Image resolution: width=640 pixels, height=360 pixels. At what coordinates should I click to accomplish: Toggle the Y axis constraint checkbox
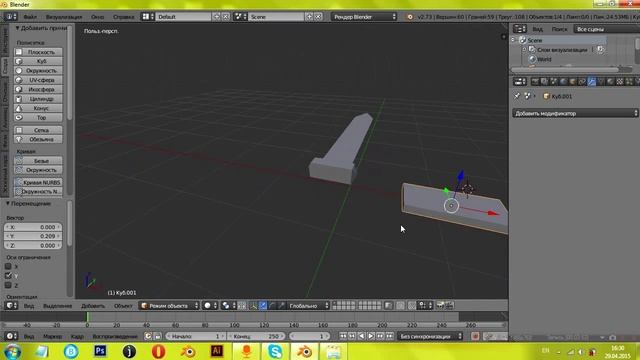click(x=8, y=276)
